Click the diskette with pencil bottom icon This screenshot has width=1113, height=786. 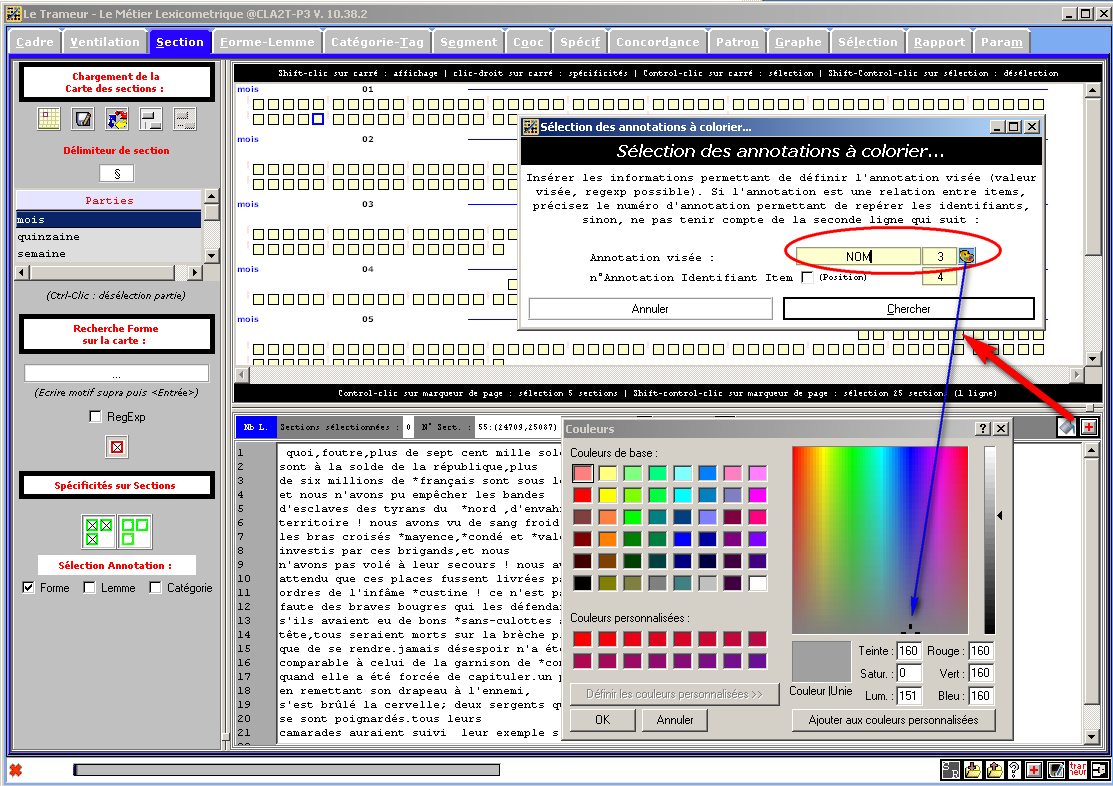1056,770
